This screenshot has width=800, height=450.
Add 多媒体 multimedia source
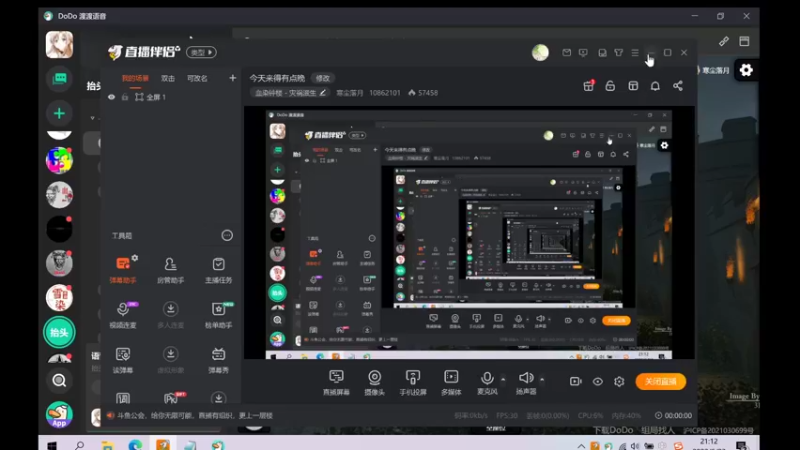[x=451, y=382]
